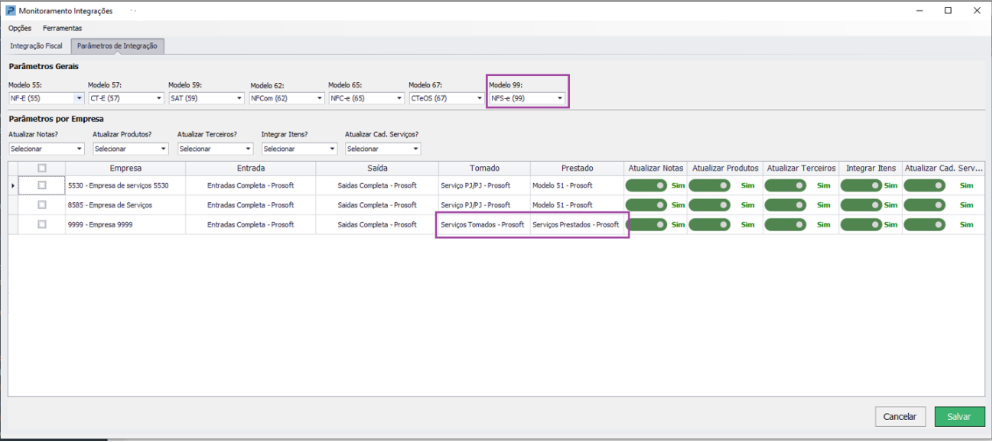Screen dimensions: 992x442
Task: Check the box for 8585 - Empresa de Serviços
Action: point(42,205)
